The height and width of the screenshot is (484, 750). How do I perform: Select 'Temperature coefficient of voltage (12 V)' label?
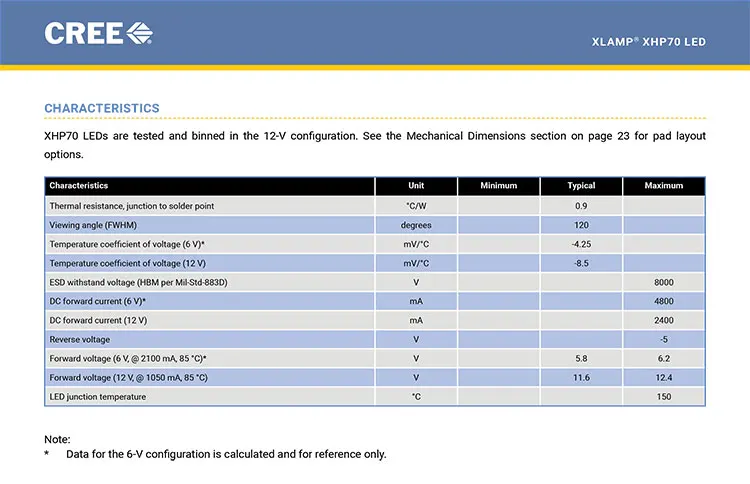pyautogui.click(x=127, y=264)
